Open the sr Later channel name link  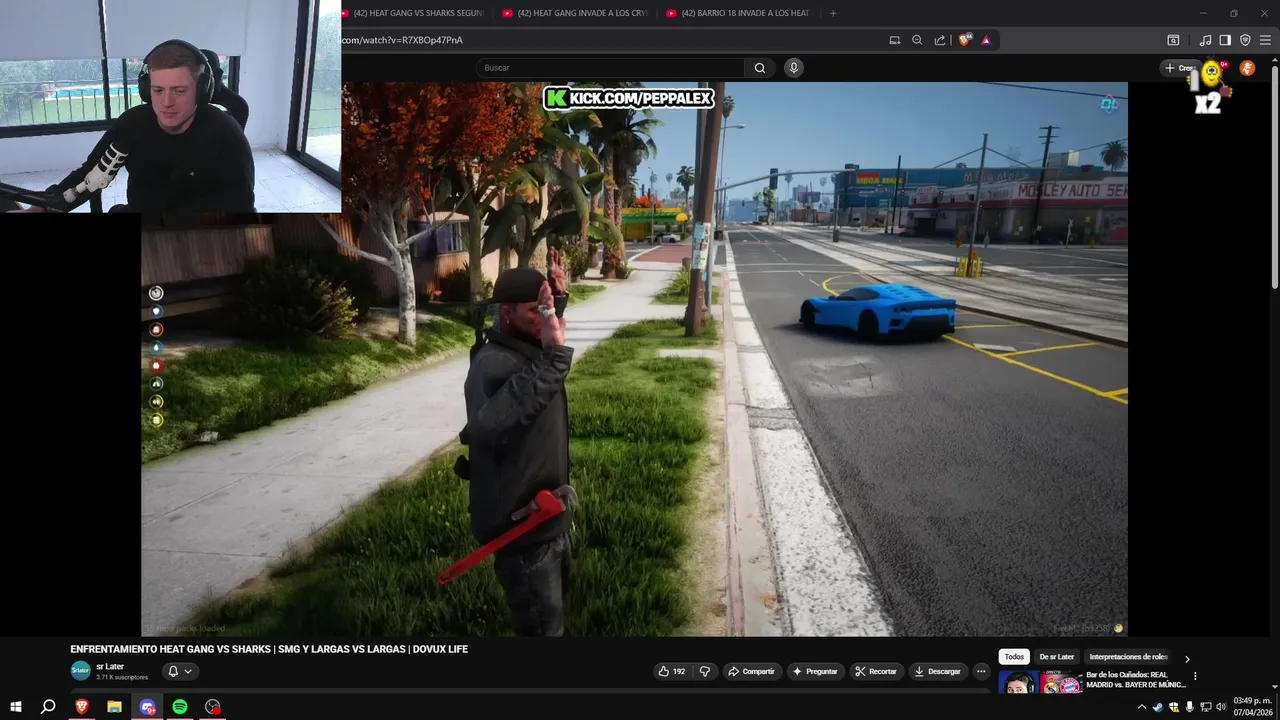pos(110,666)
